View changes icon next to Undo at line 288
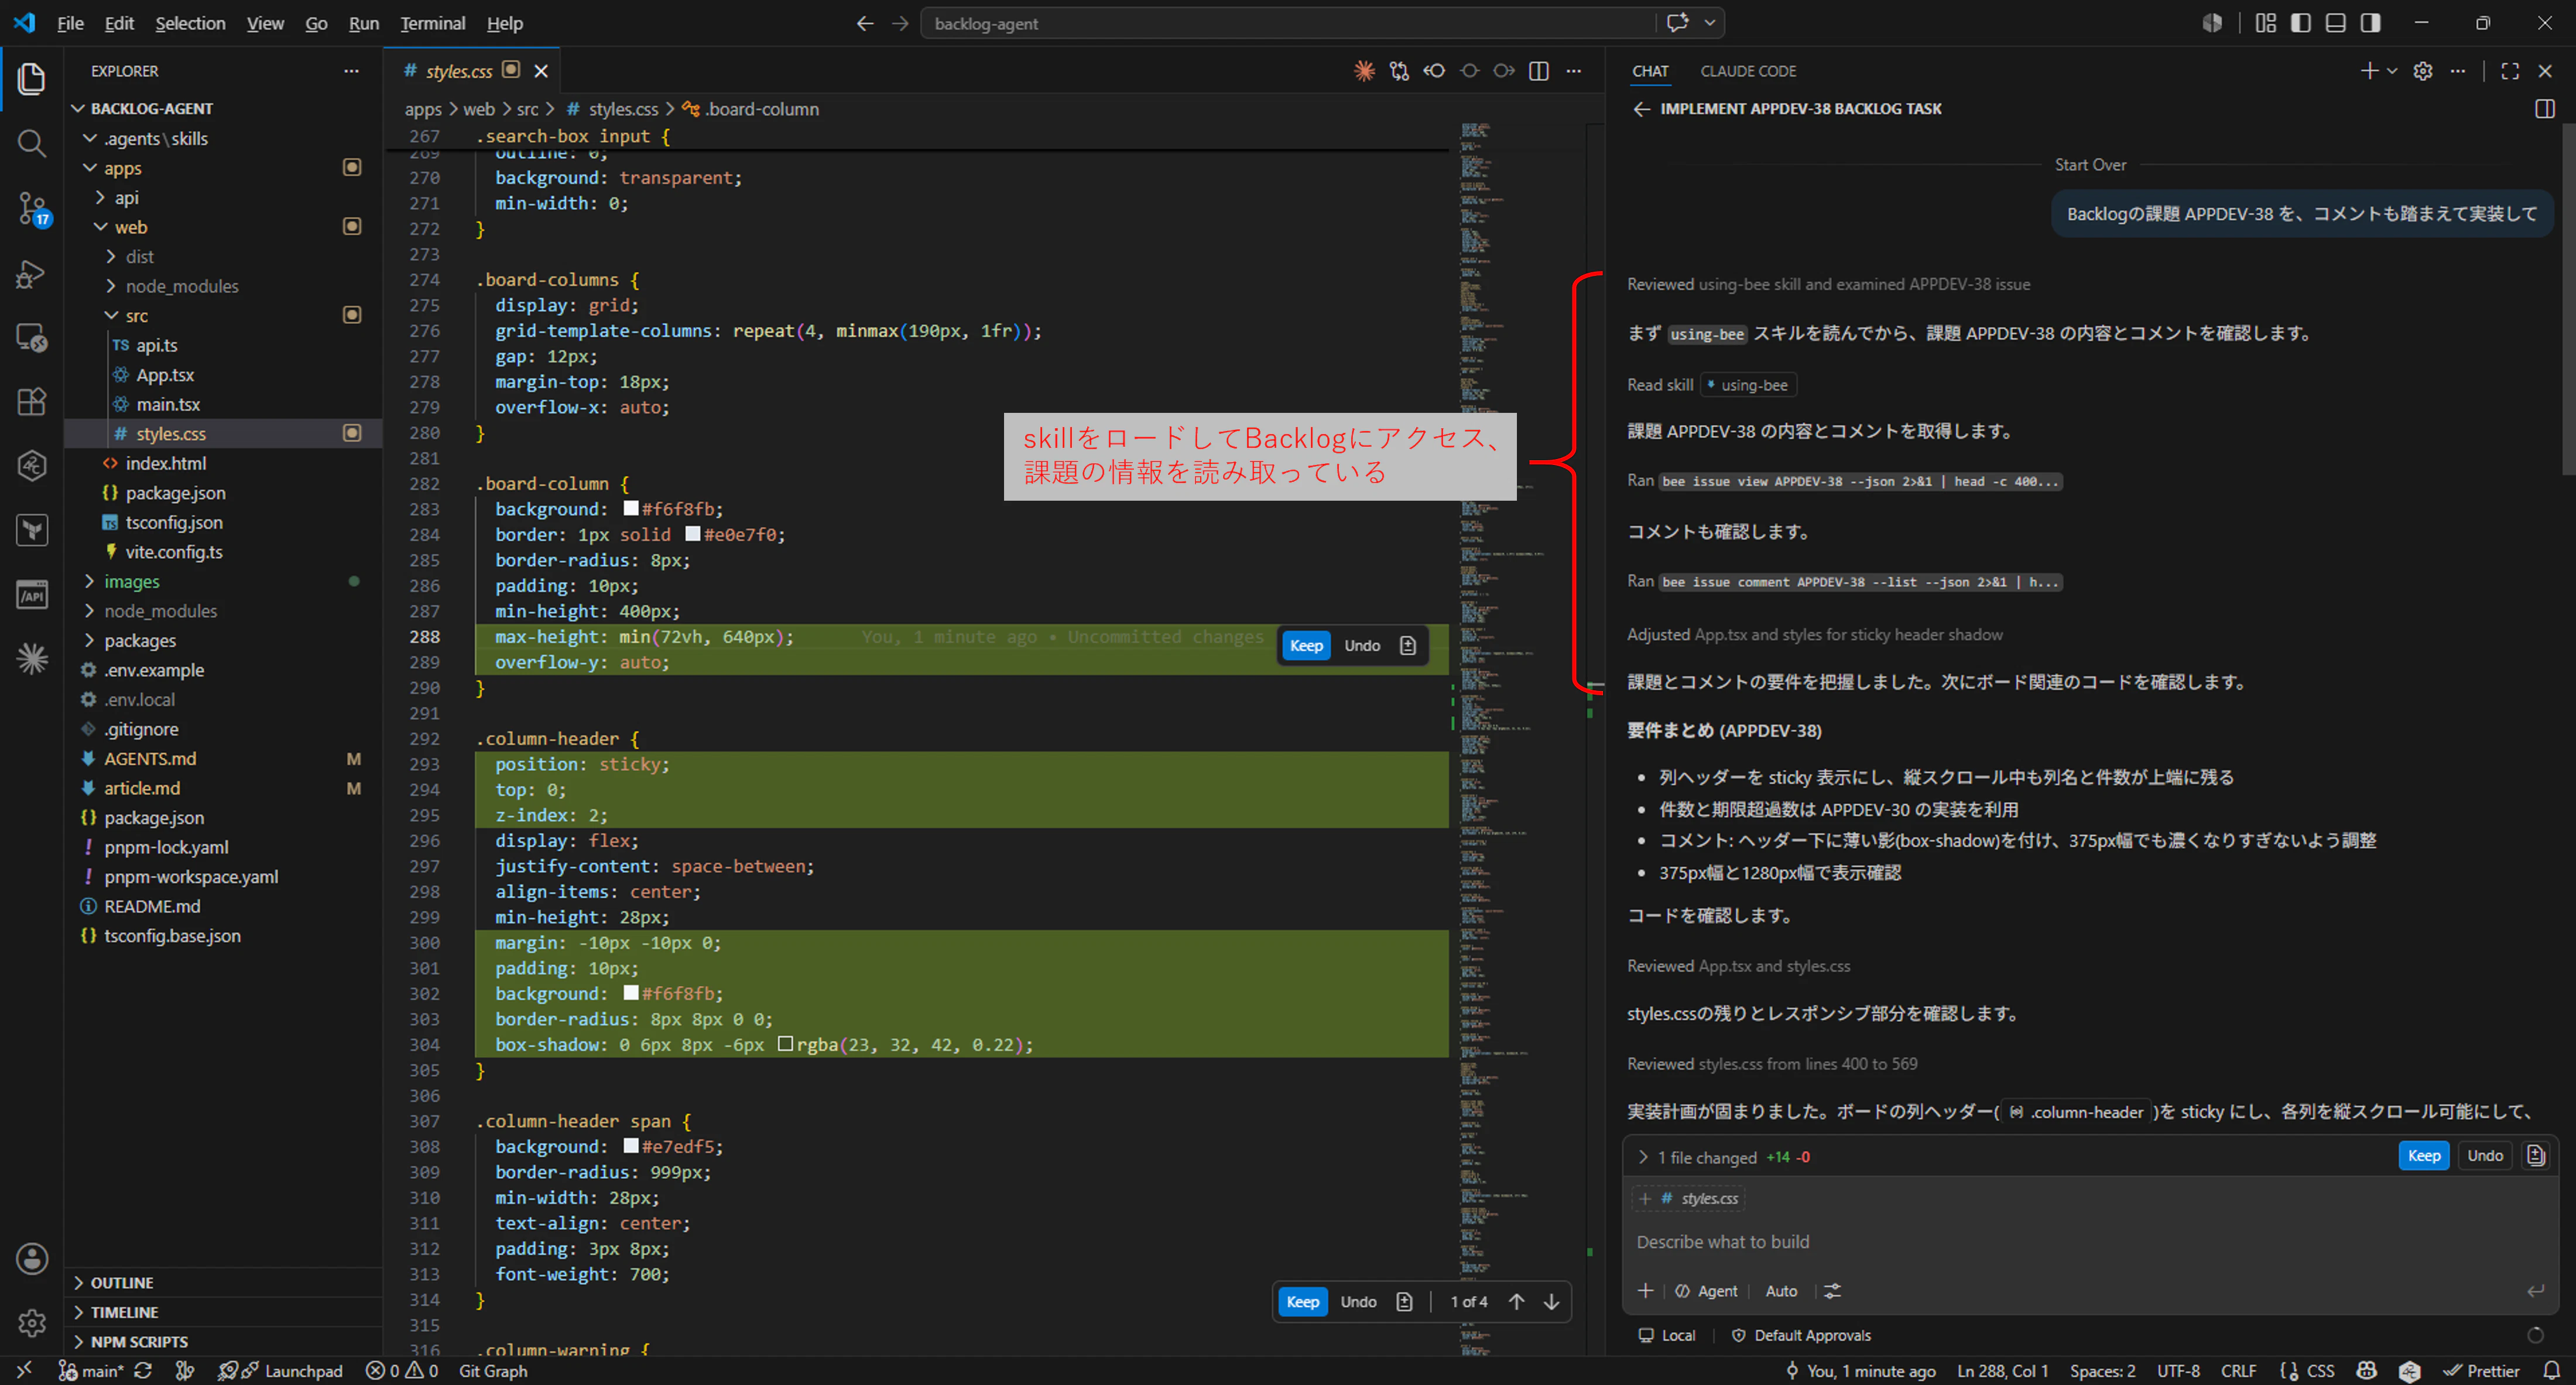Viewport: 2576px width, 1385px height. [1408, 646]
